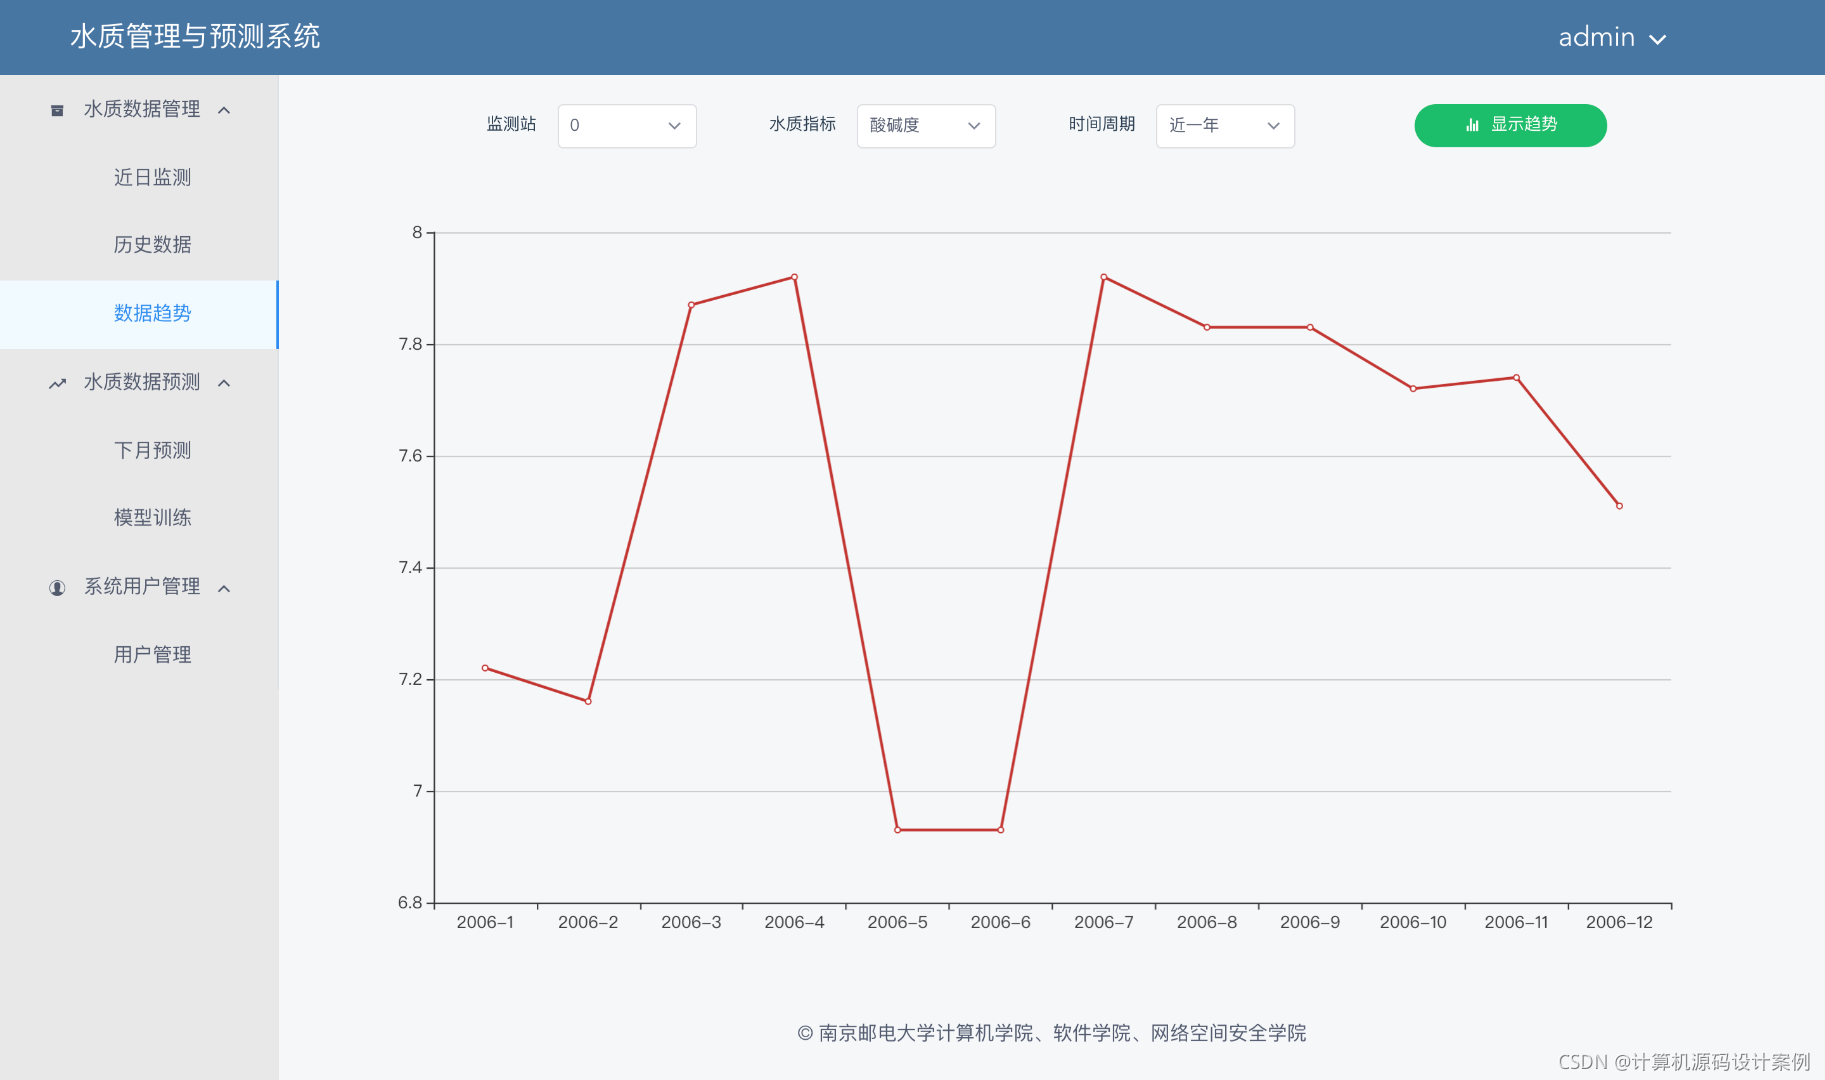The image size is (1825, 1080).
Task: Click the 水质数据管理 section header
Action: coord(139,110)
